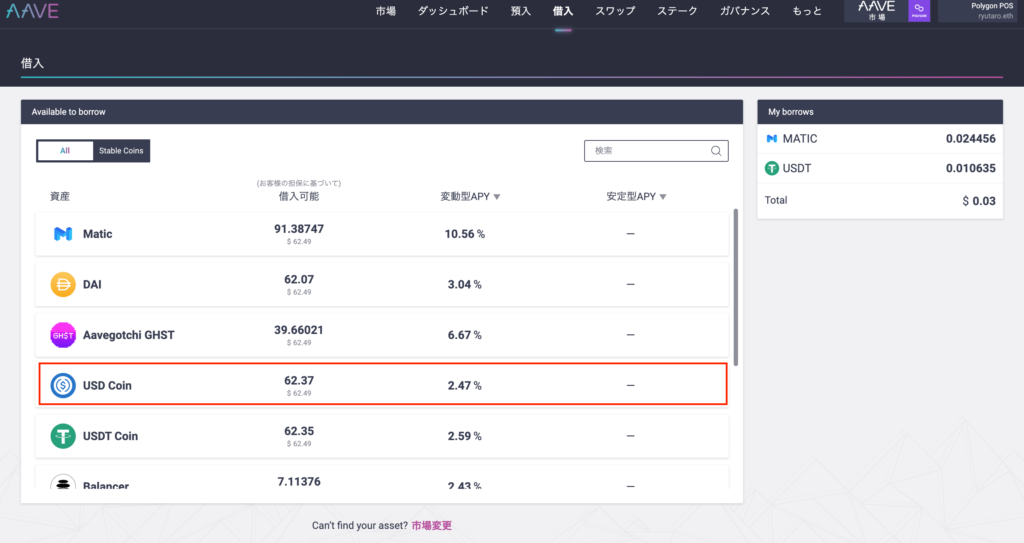Open the 借入 menu item
Viewport: 1024px width, 543px height.
(x=563, y=11)
